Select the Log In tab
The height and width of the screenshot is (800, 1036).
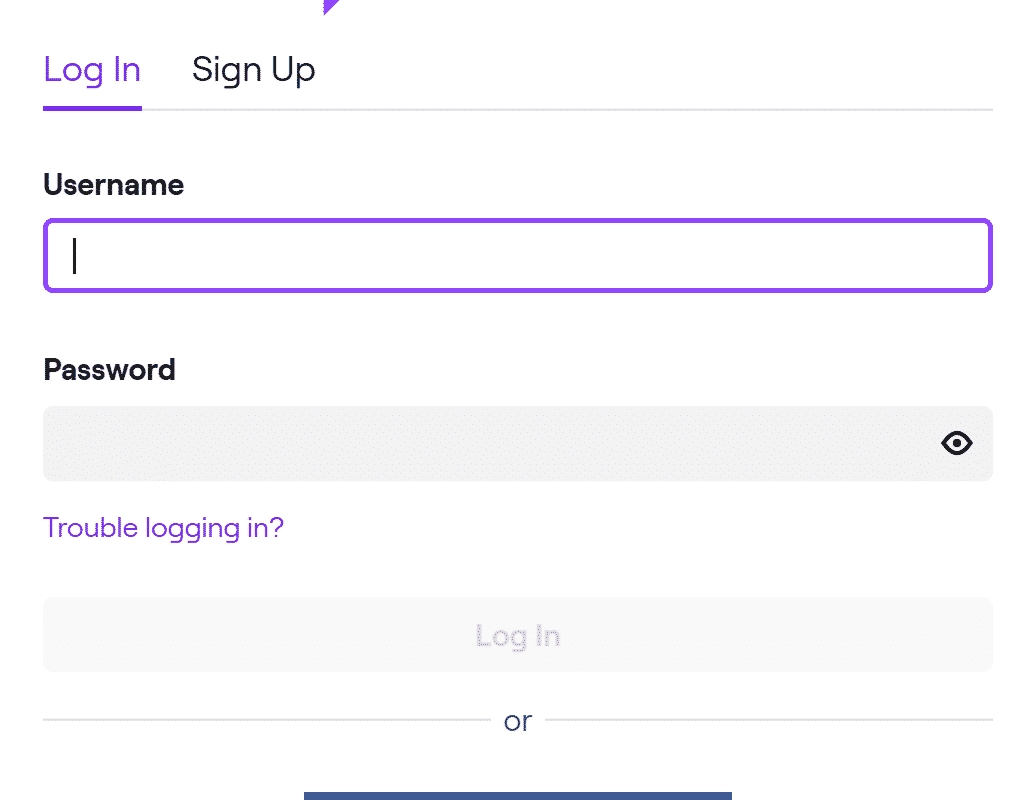92,70
